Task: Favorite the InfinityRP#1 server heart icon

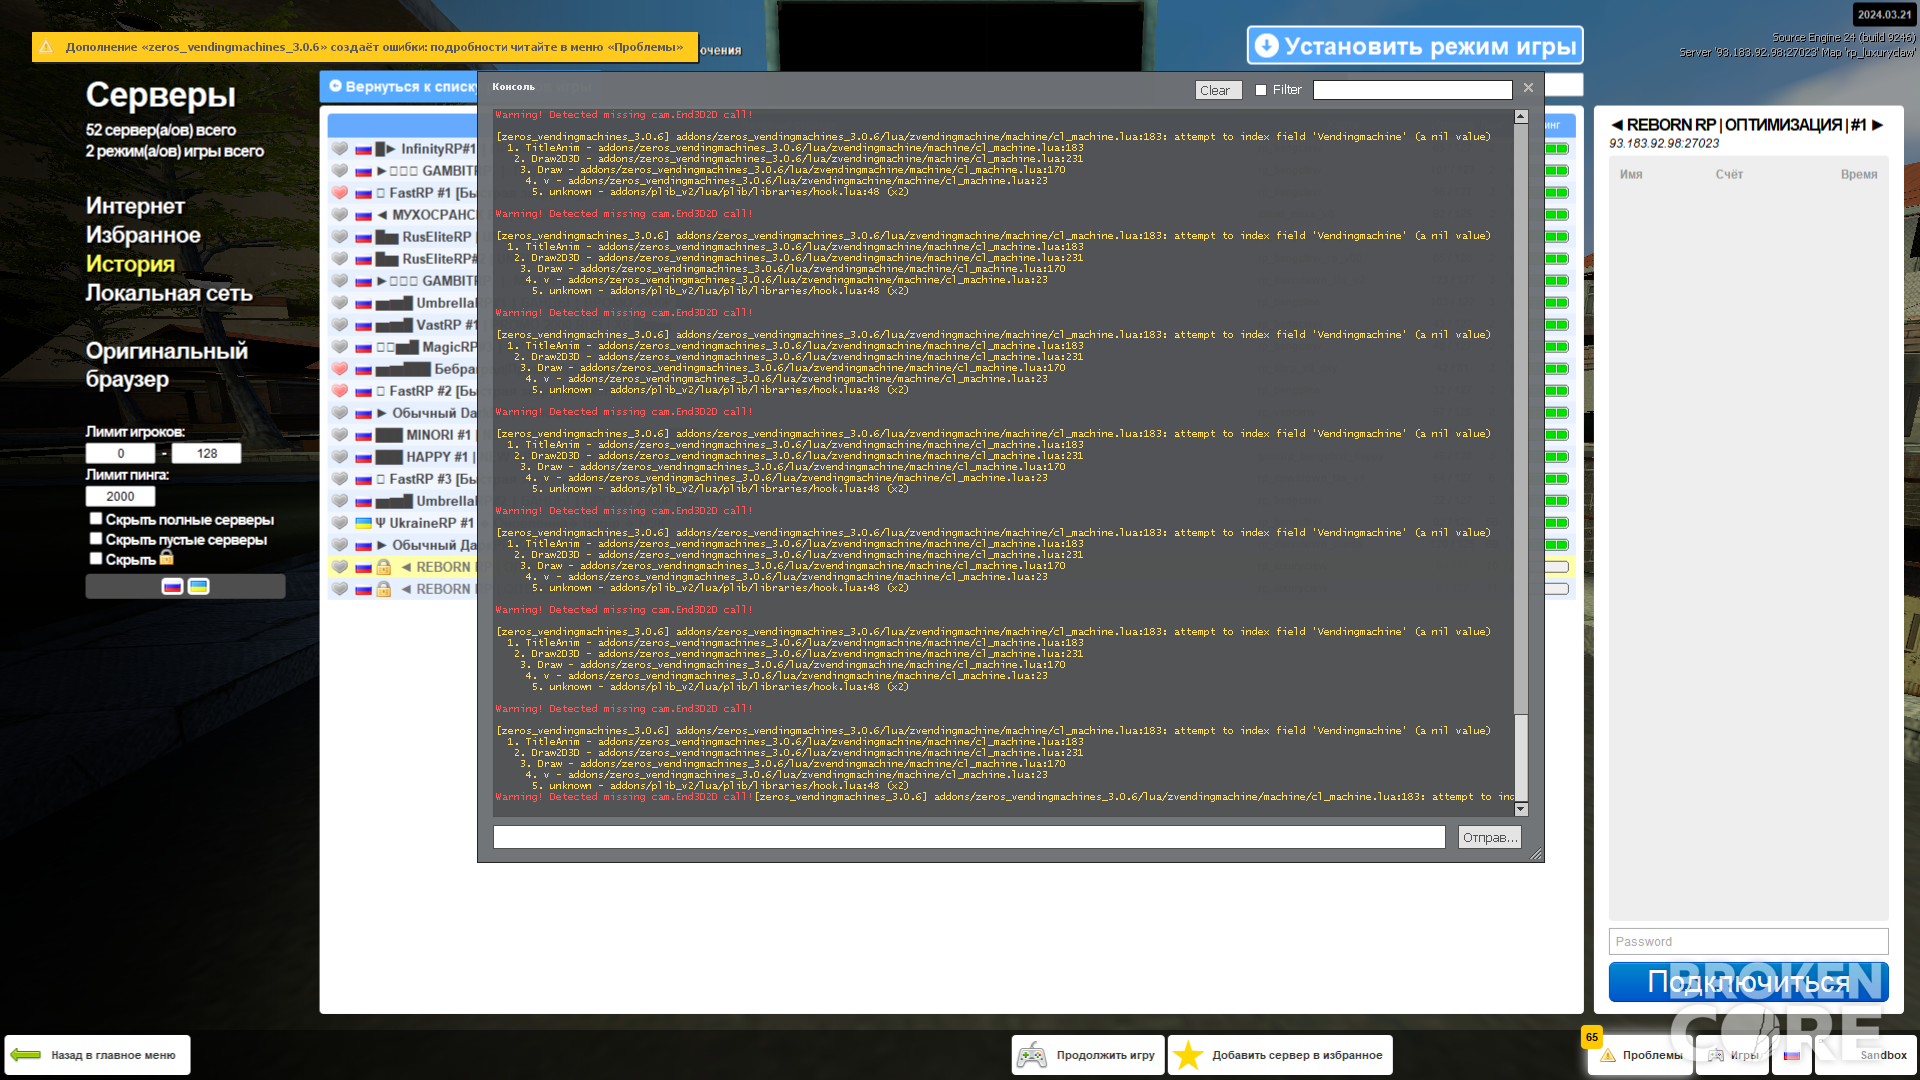Action: 340,149
